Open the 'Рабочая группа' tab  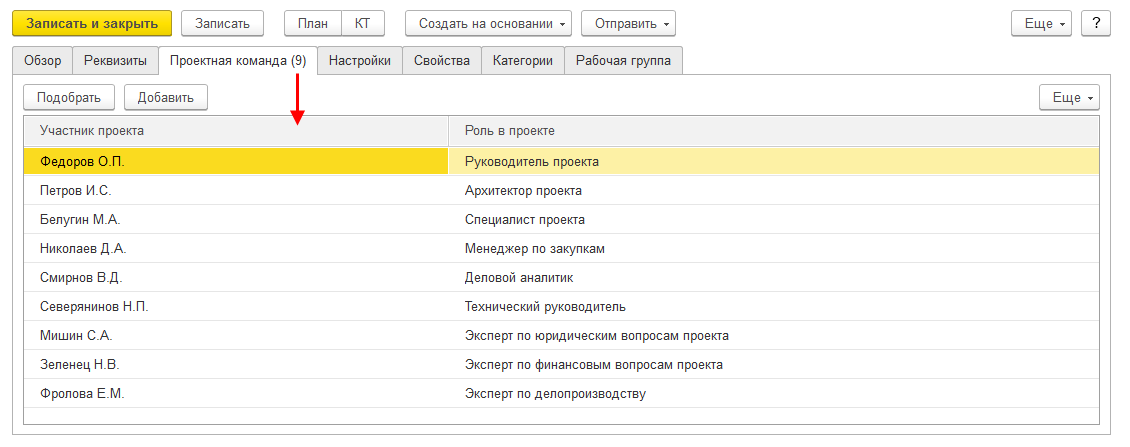tap(623, 61)
